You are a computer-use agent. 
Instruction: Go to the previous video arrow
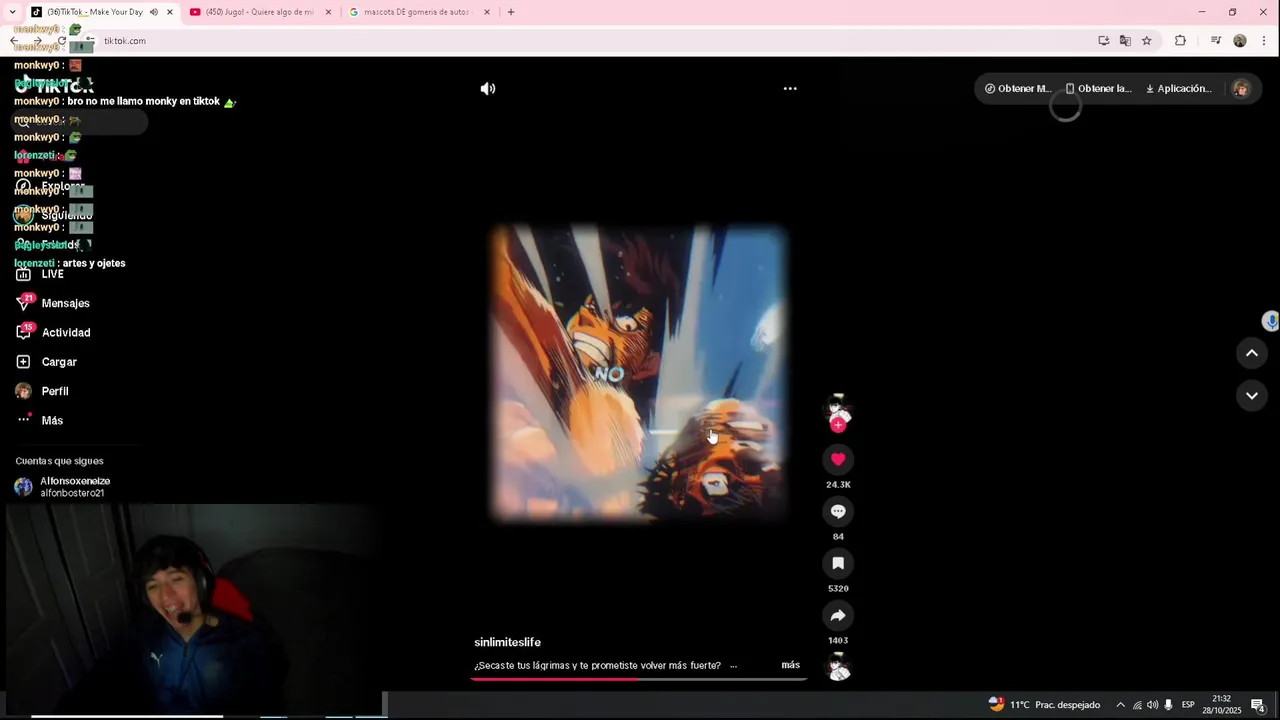1251,353
